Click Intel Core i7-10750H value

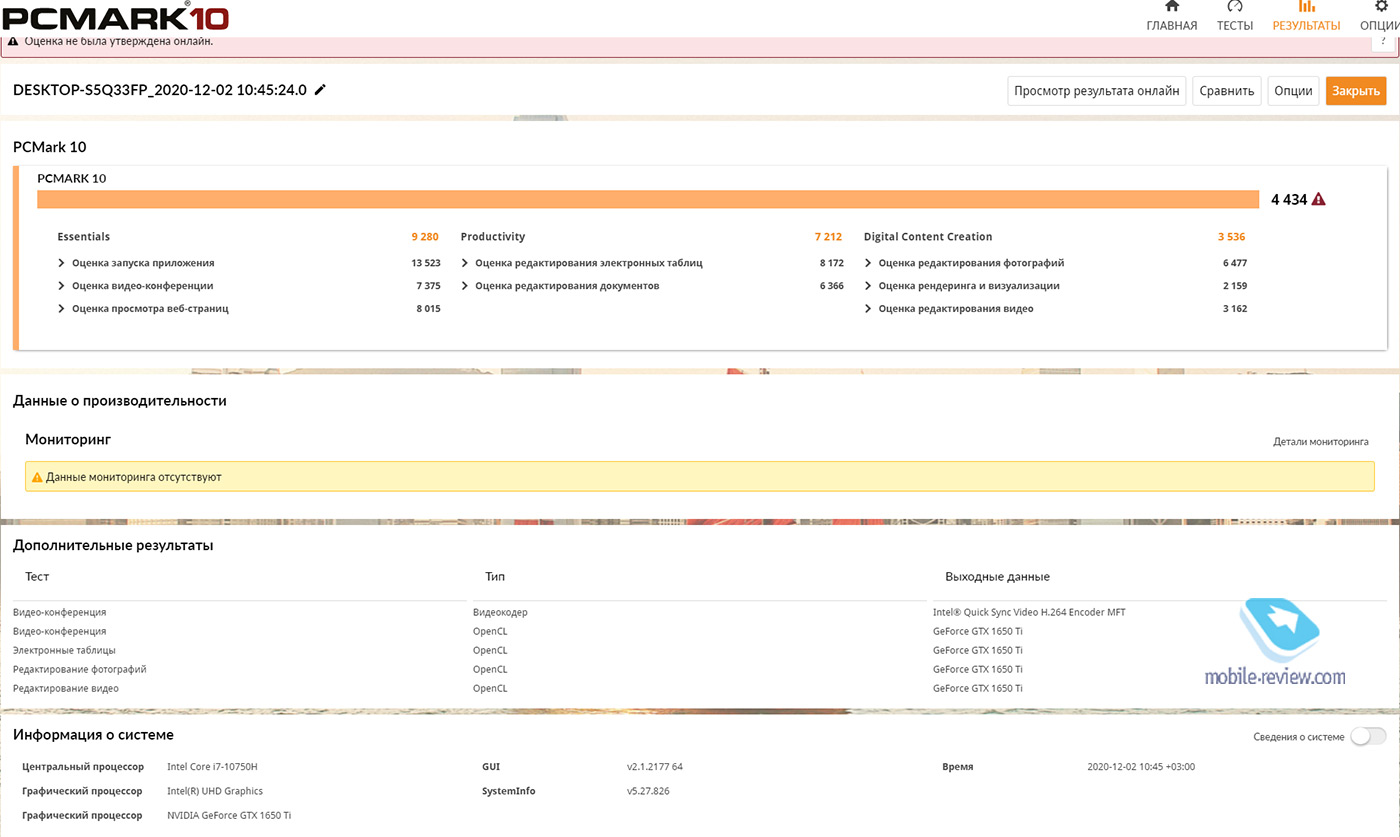coord(214,767)
